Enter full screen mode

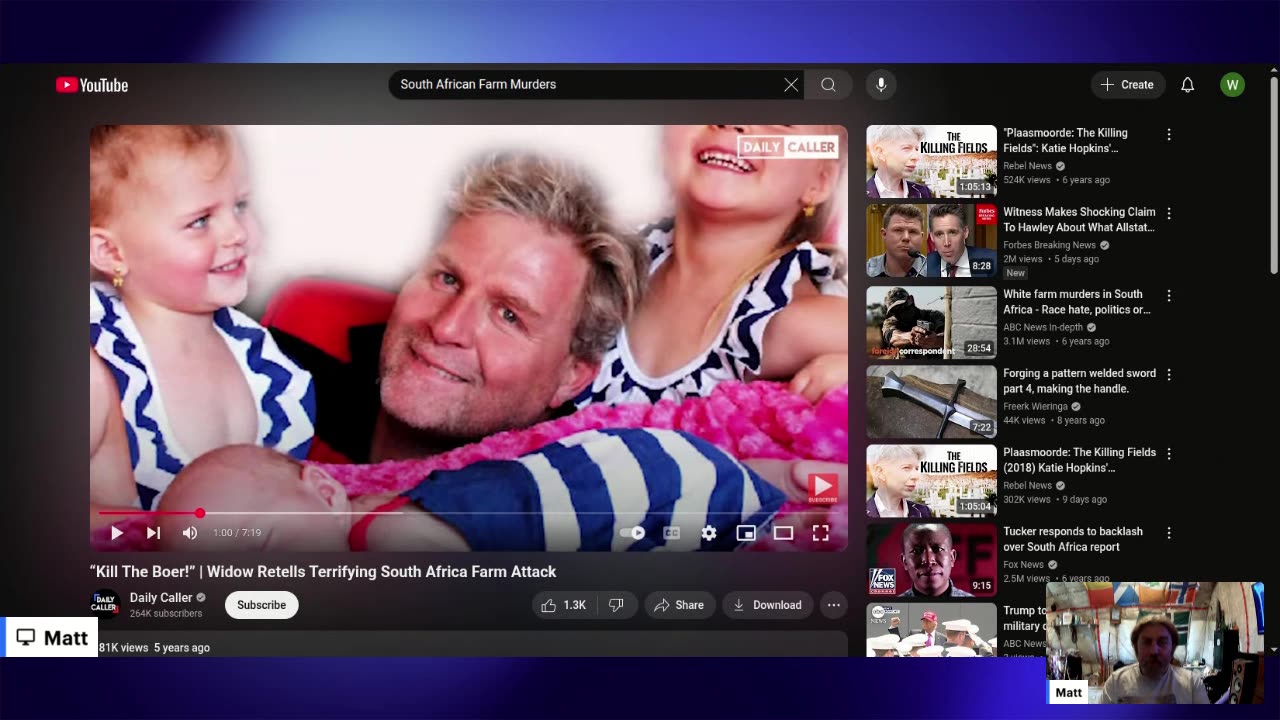pyautogui.click(x=820, y=533)
